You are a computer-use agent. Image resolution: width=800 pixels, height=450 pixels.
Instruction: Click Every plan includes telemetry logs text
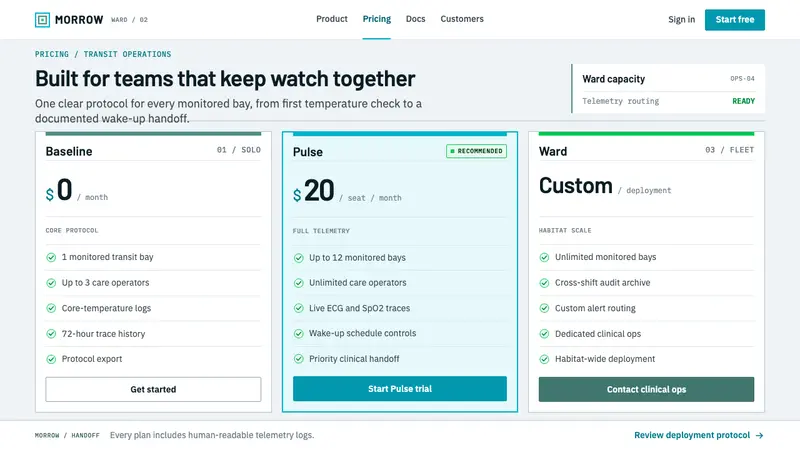pos(212,435)
